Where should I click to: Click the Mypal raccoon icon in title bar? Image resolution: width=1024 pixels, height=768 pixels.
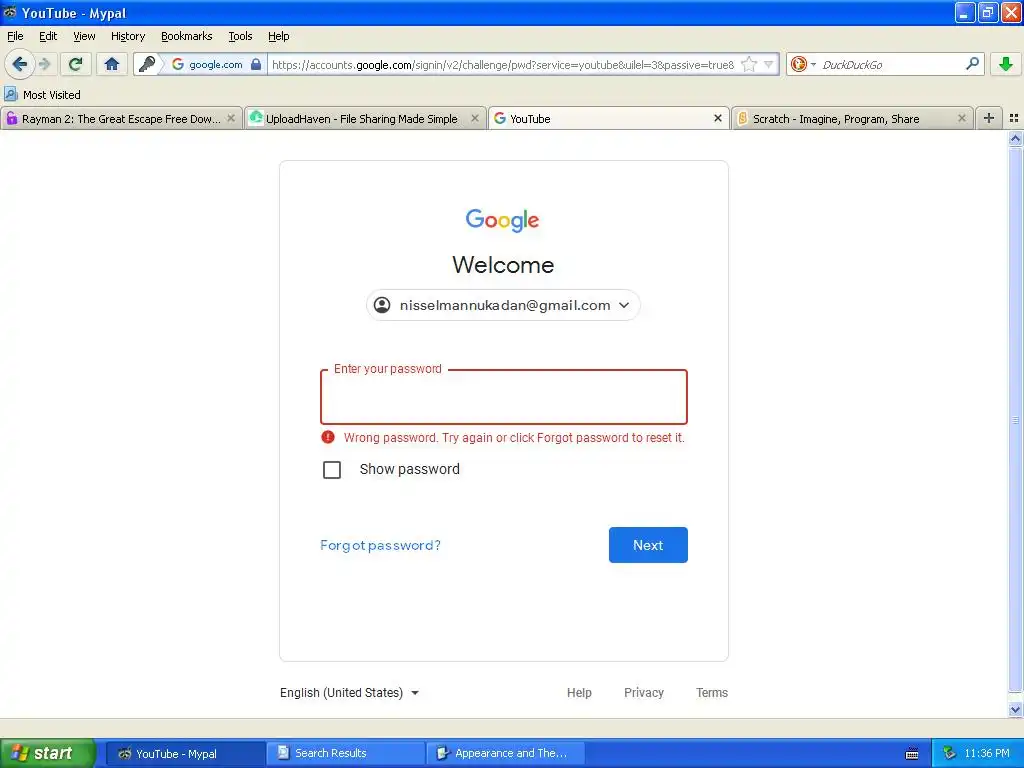[9, 12]
